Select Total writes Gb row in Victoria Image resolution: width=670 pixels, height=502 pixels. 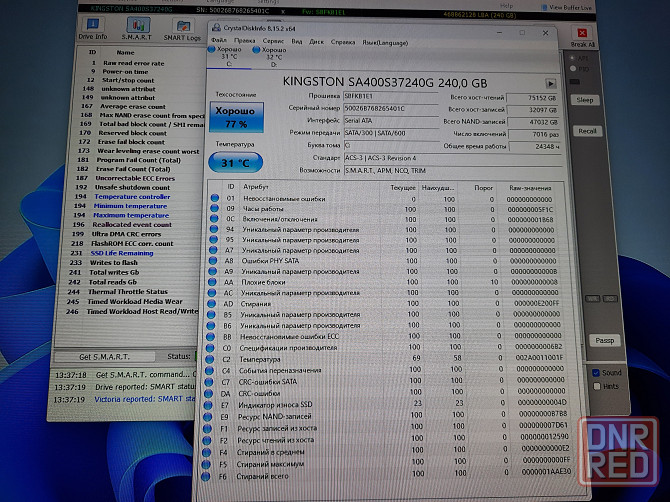pyautogui.click(x=114, y=272)
